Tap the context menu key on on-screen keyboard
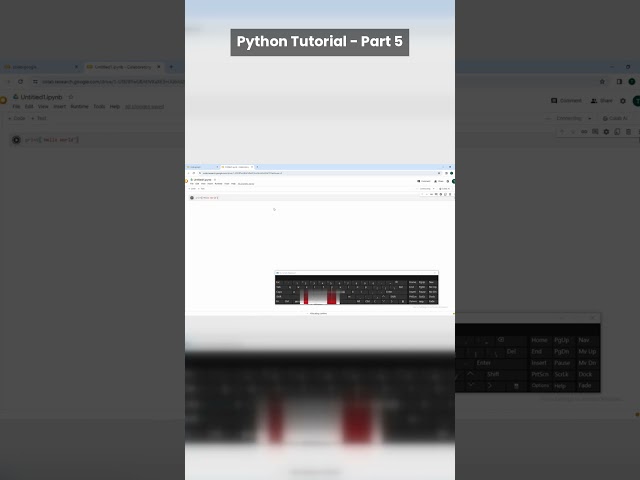Viewport: 640px width, 480px height. point(516,386)
